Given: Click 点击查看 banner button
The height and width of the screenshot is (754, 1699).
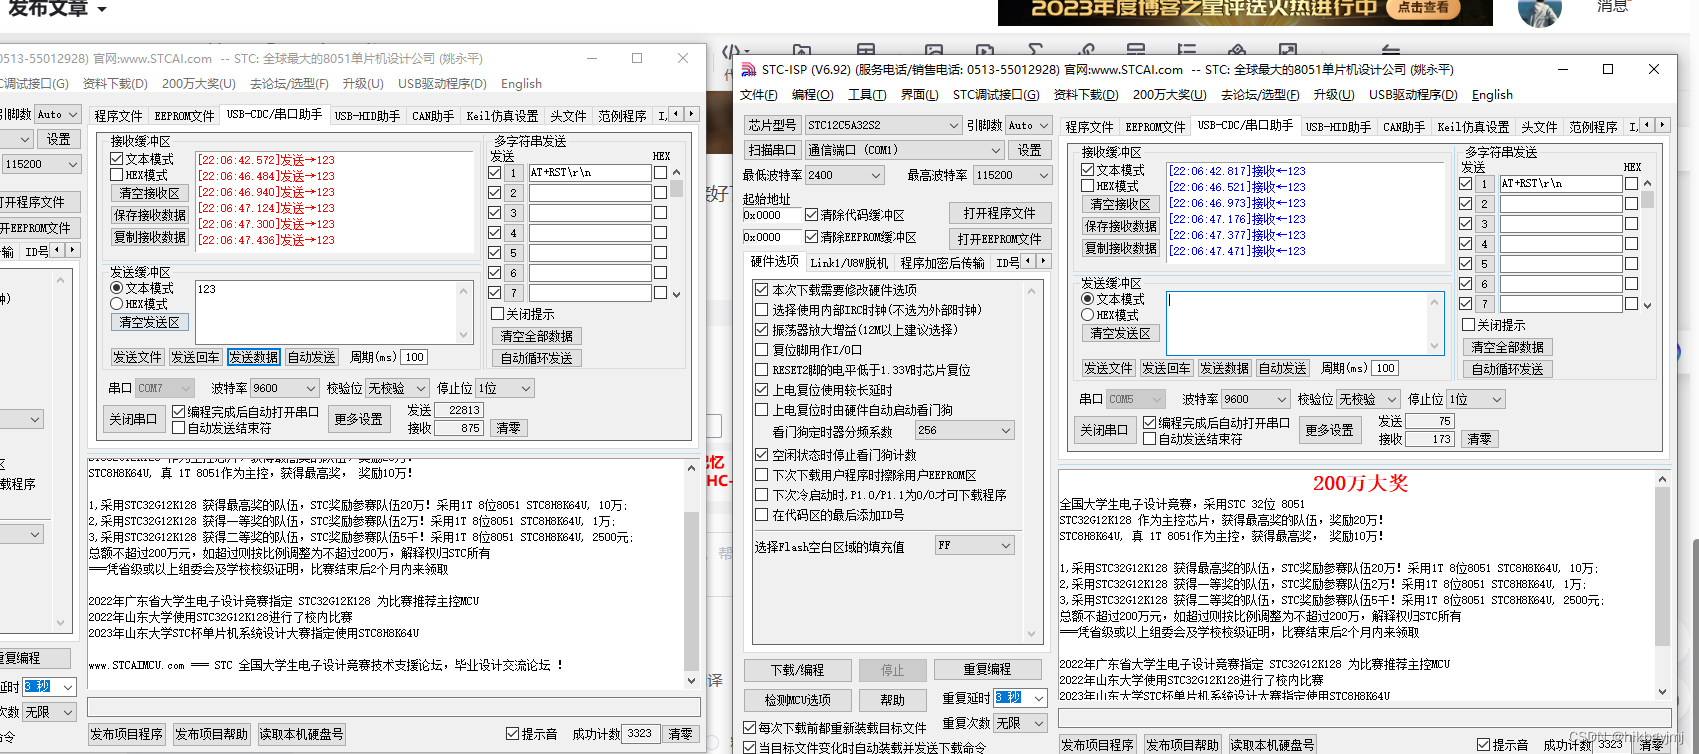Looking at the screenshot, I should point(1424,8).
